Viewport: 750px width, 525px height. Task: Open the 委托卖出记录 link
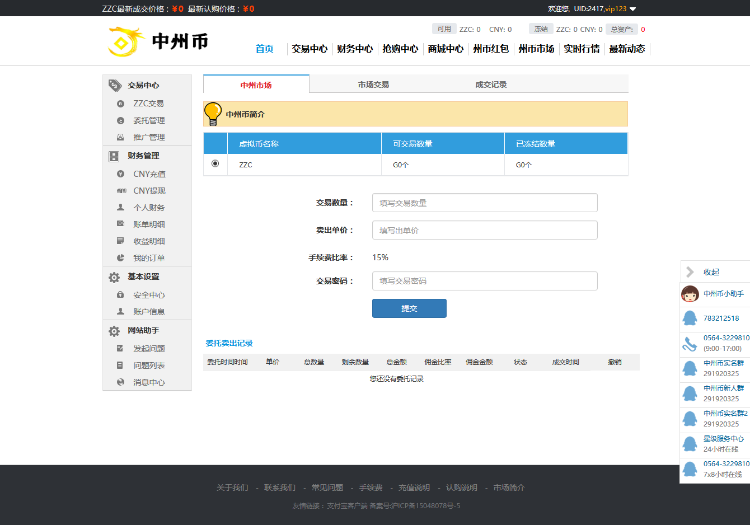(x=229, y=343)
